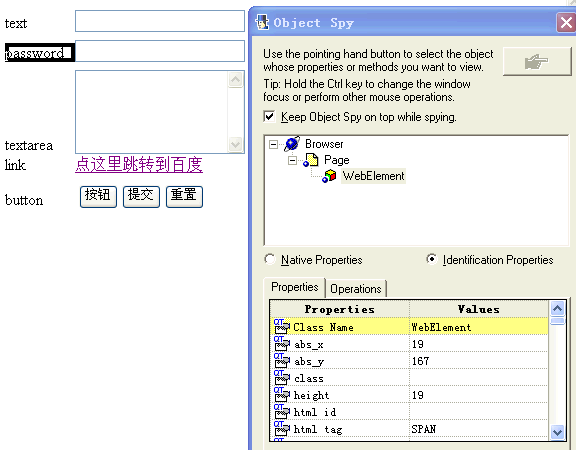Click the WebElement cube icon
This screenshot has width=576, height=450.
click(x=329, y=176)
